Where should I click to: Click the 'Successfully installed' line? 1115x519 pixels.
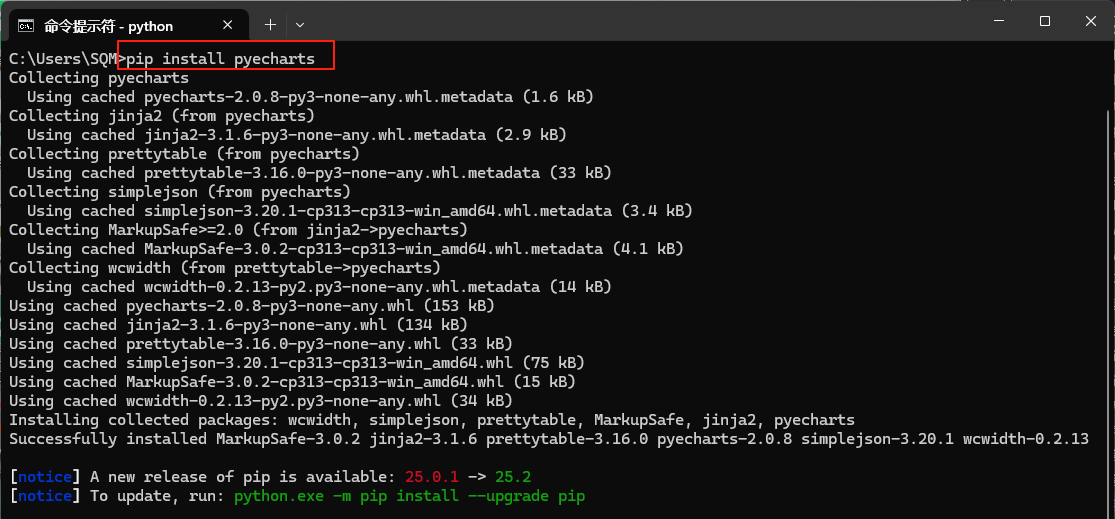[549, 439]
